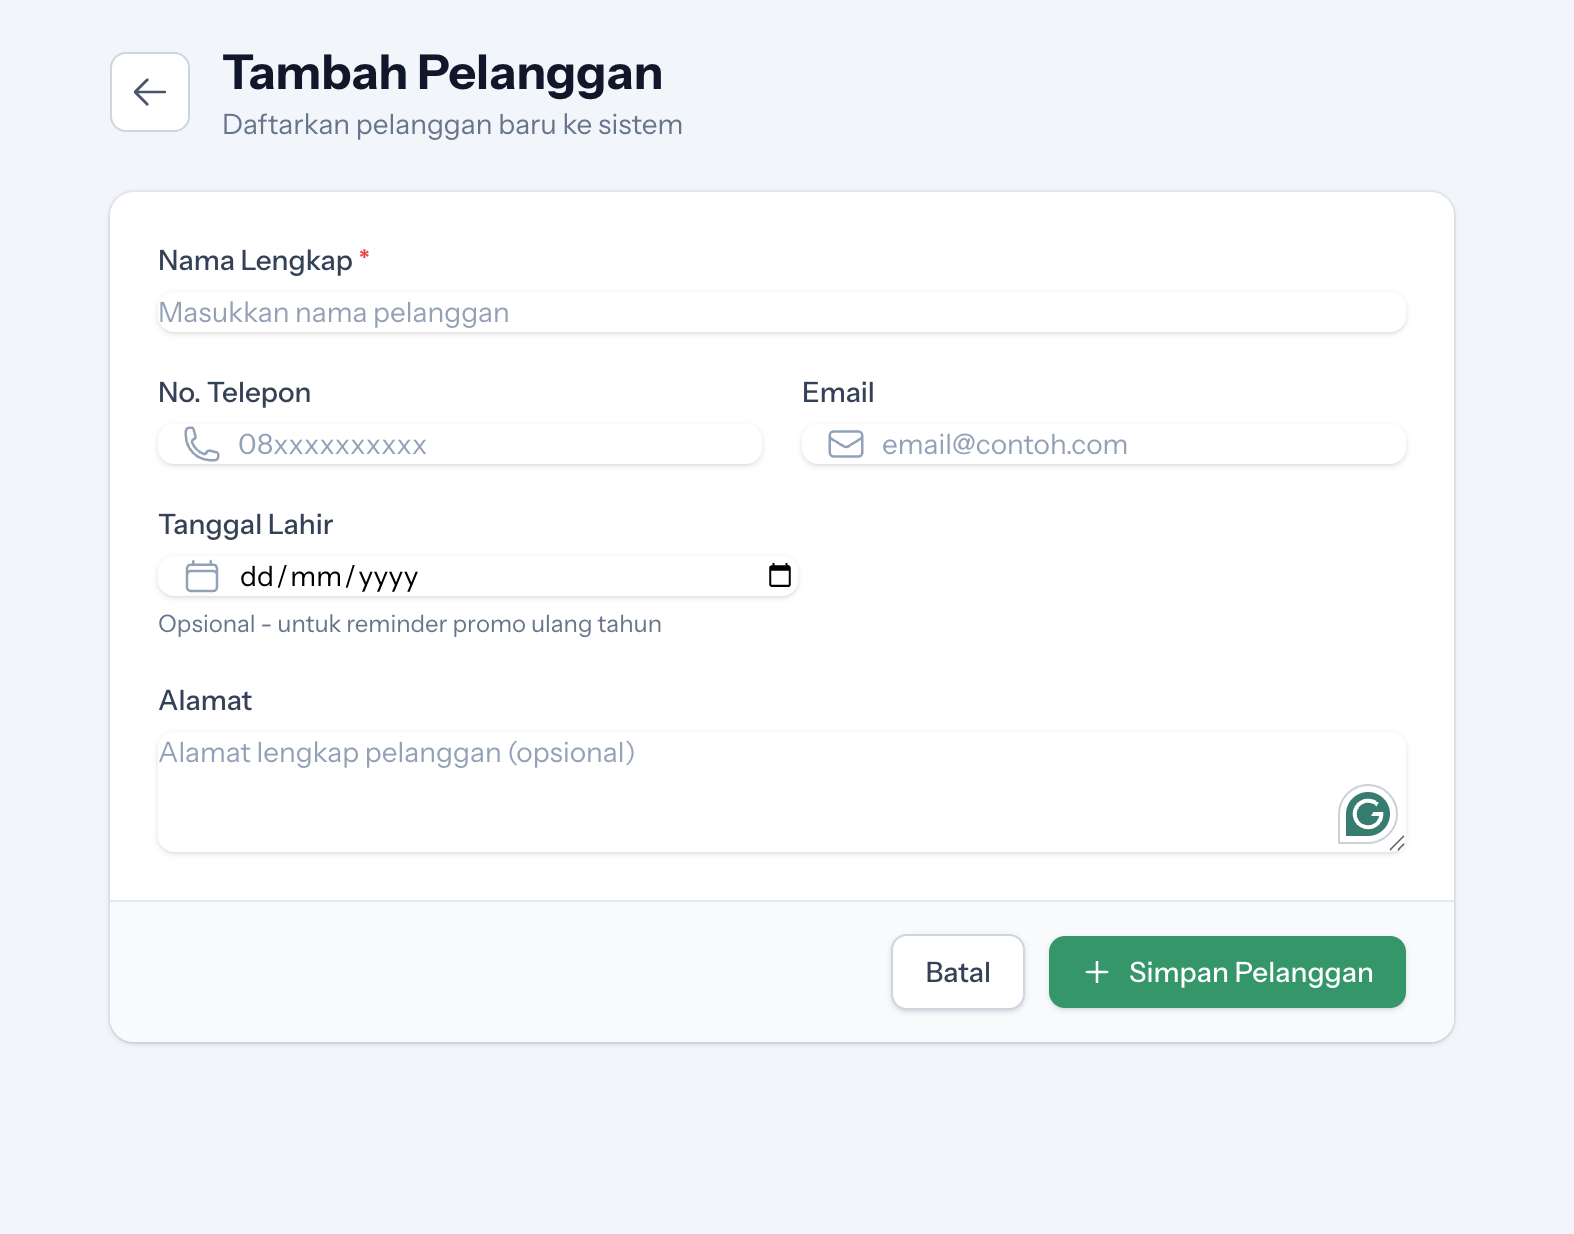1574x1234 pixels.
Task: Select the yyyy year segment of date
Action: (x=388, y=577)
